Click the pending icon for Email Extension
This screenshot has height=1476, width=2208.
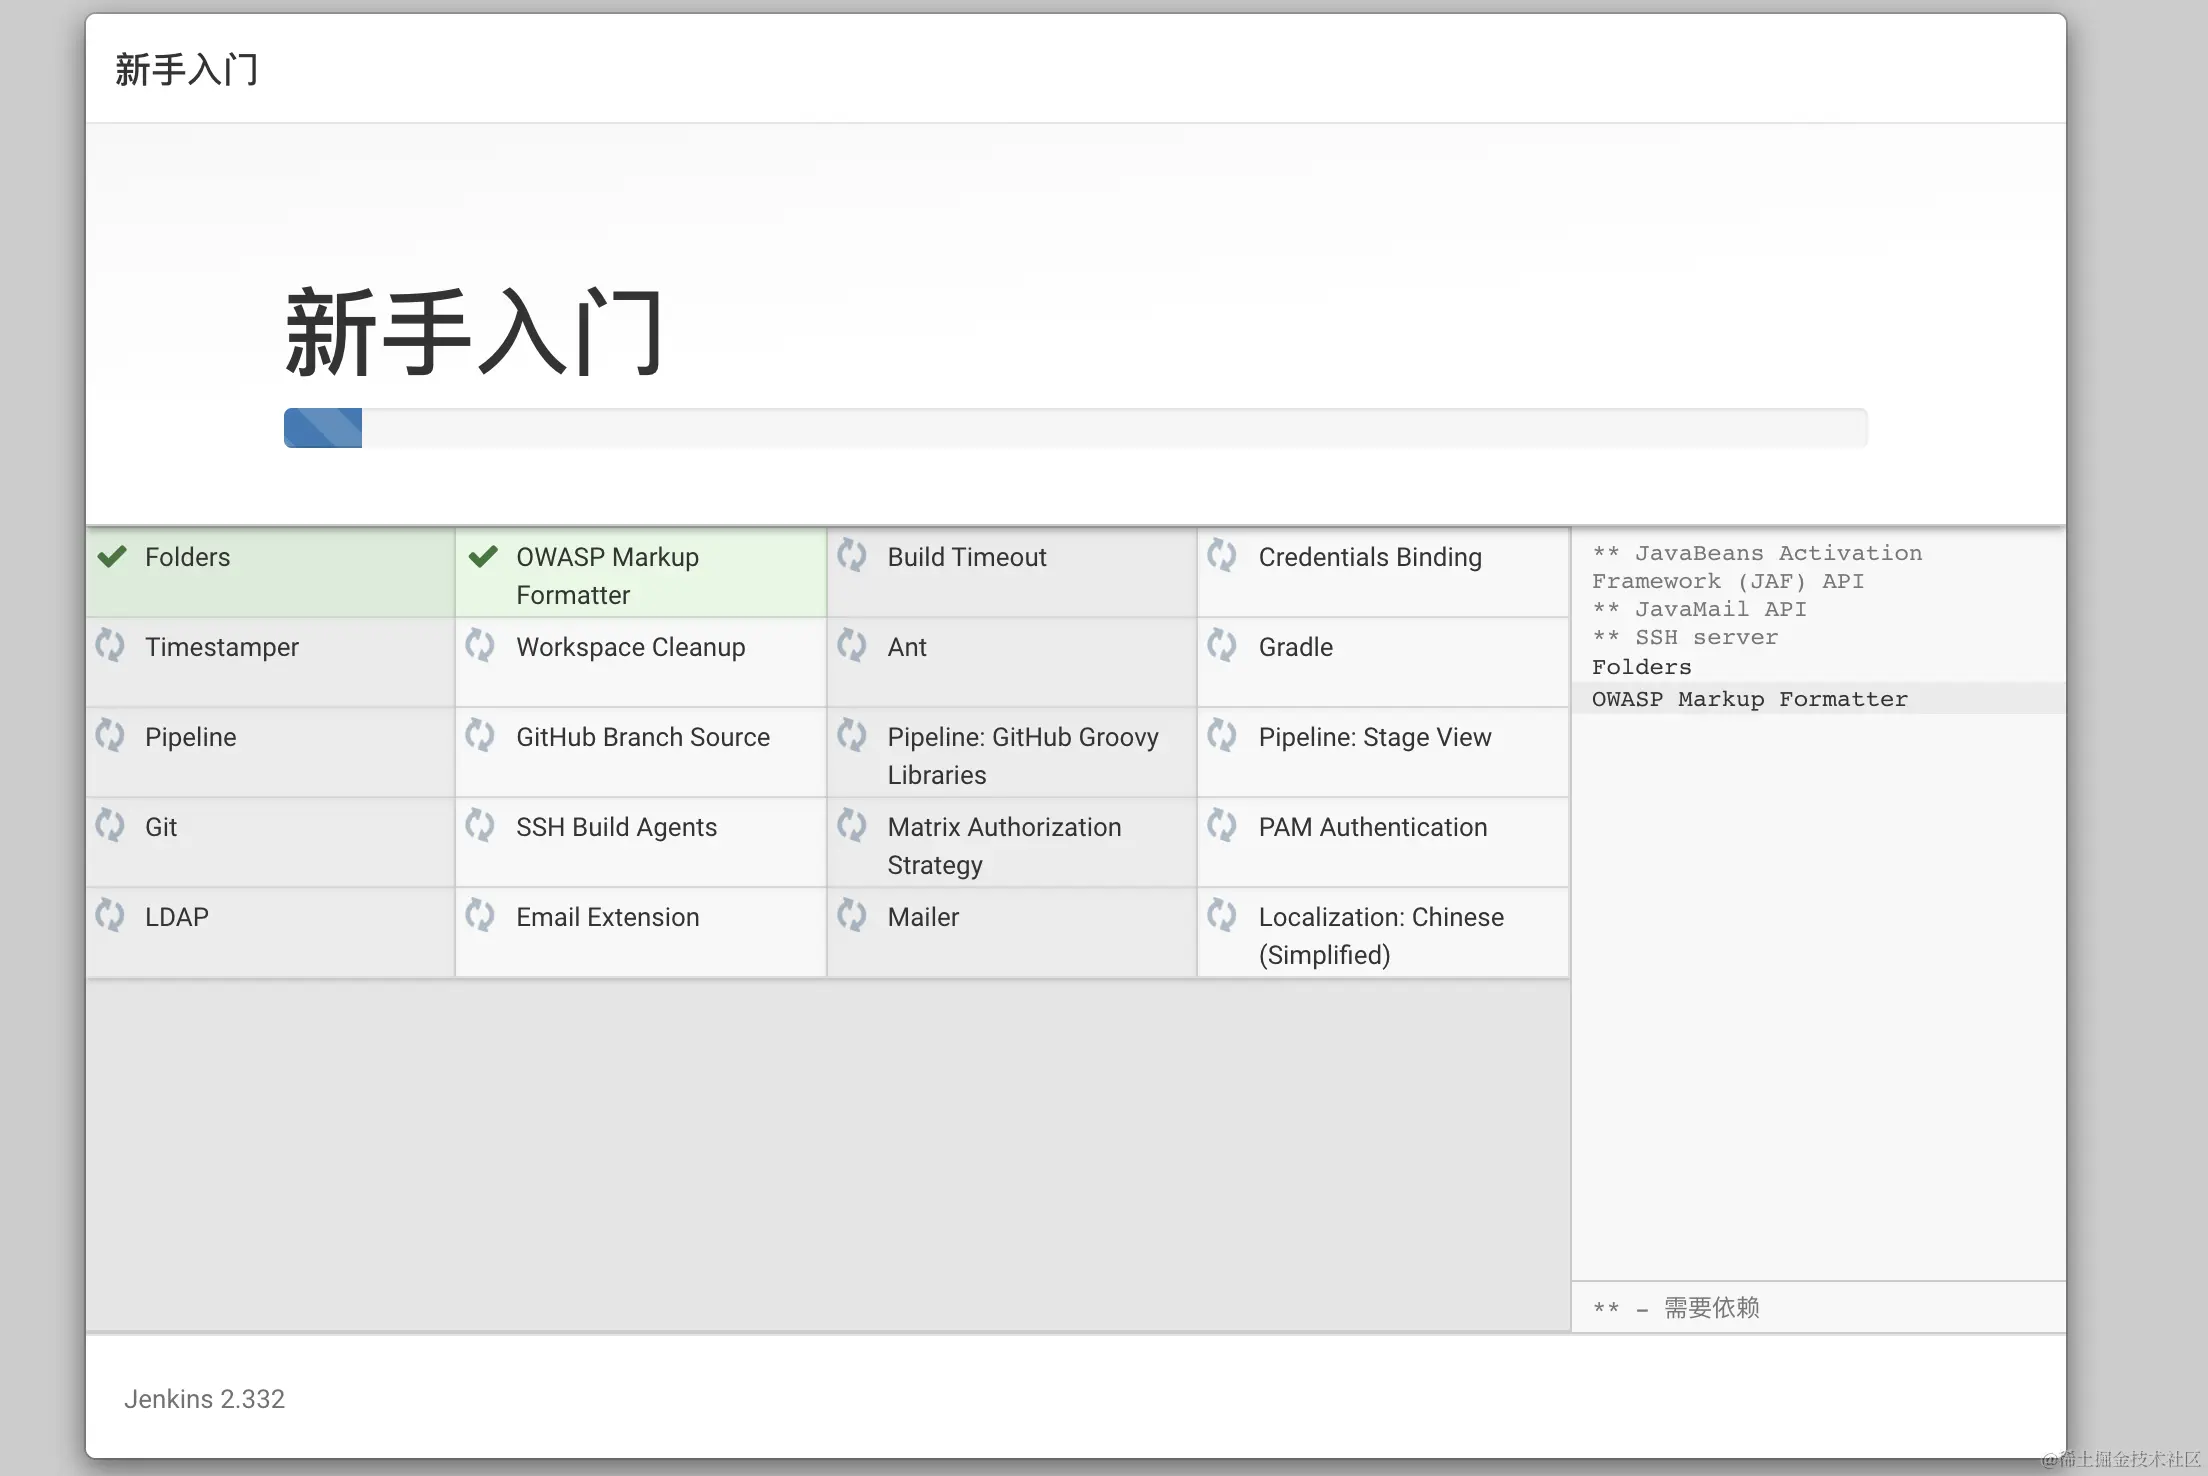point(480,915)
